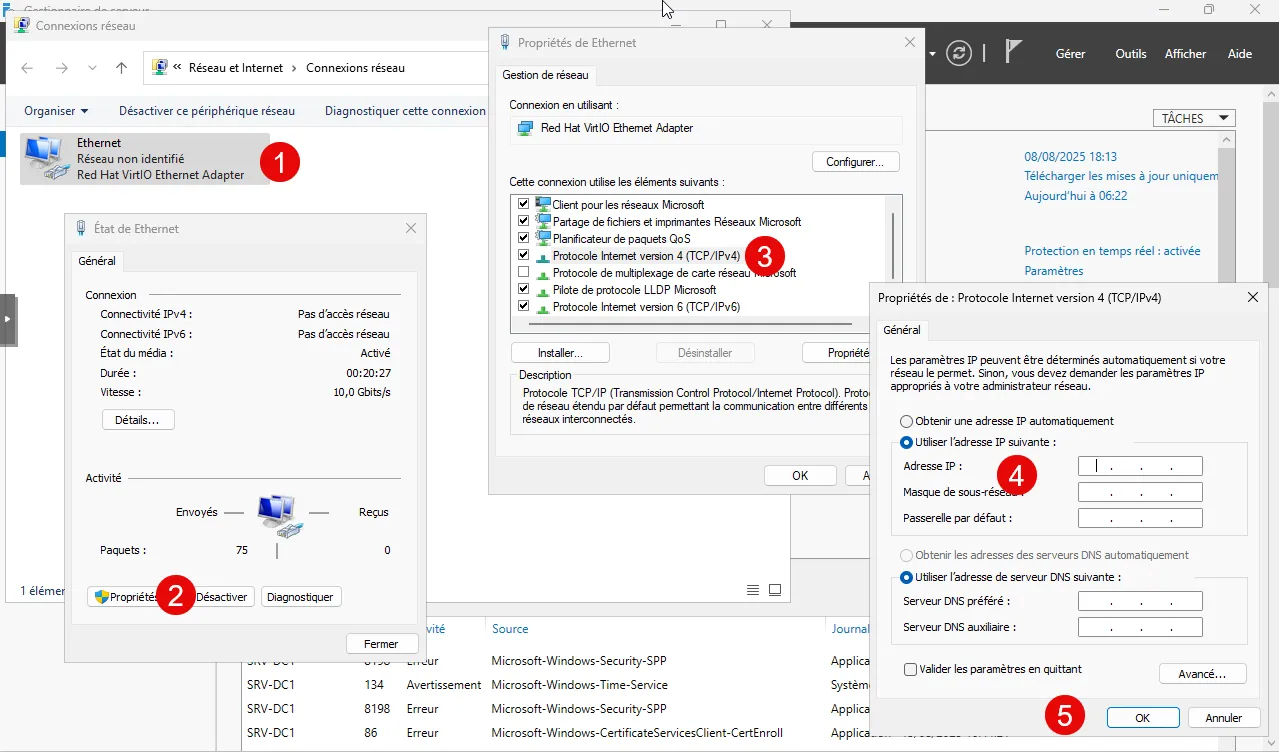Expand the Organiser menu
This screenshot has height=752, width=1279.
[56, 111]
